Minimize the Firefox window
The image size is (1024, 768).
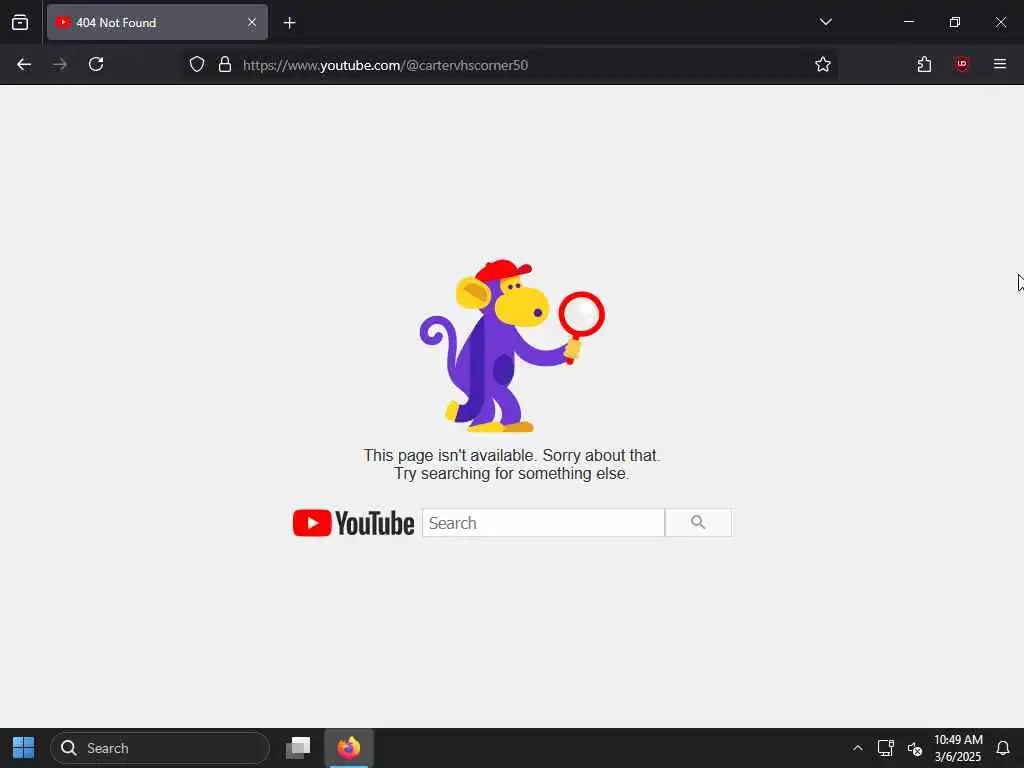(x=908, y=22)
